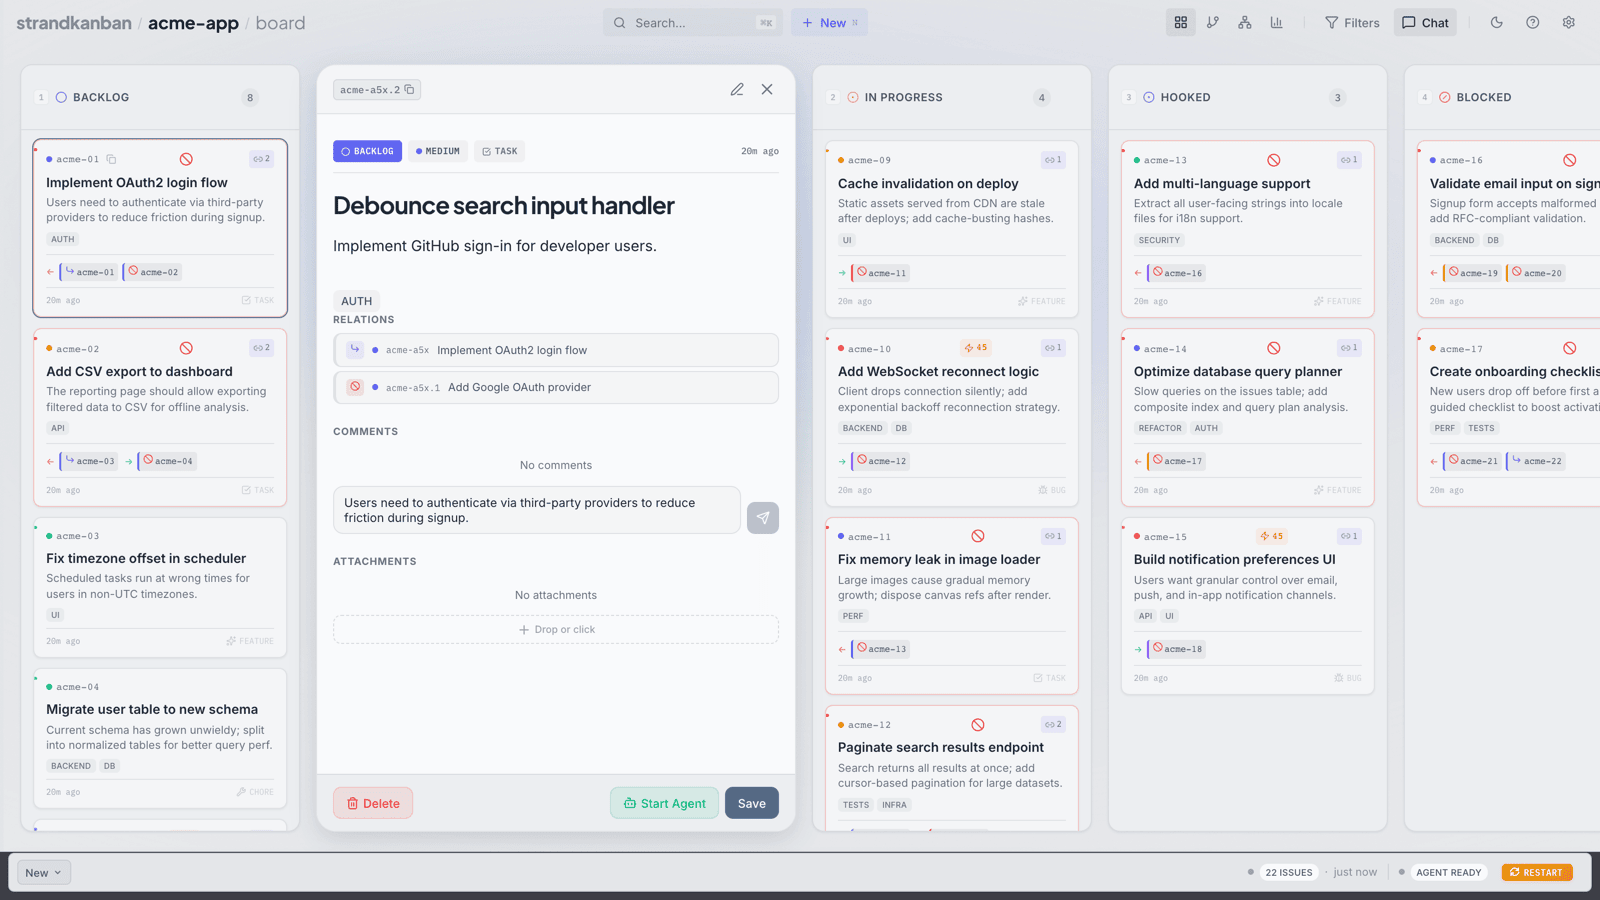Open the git branch view icon
The image size is (1600, 900).
pyautogui.click(x=1213, y=23)
